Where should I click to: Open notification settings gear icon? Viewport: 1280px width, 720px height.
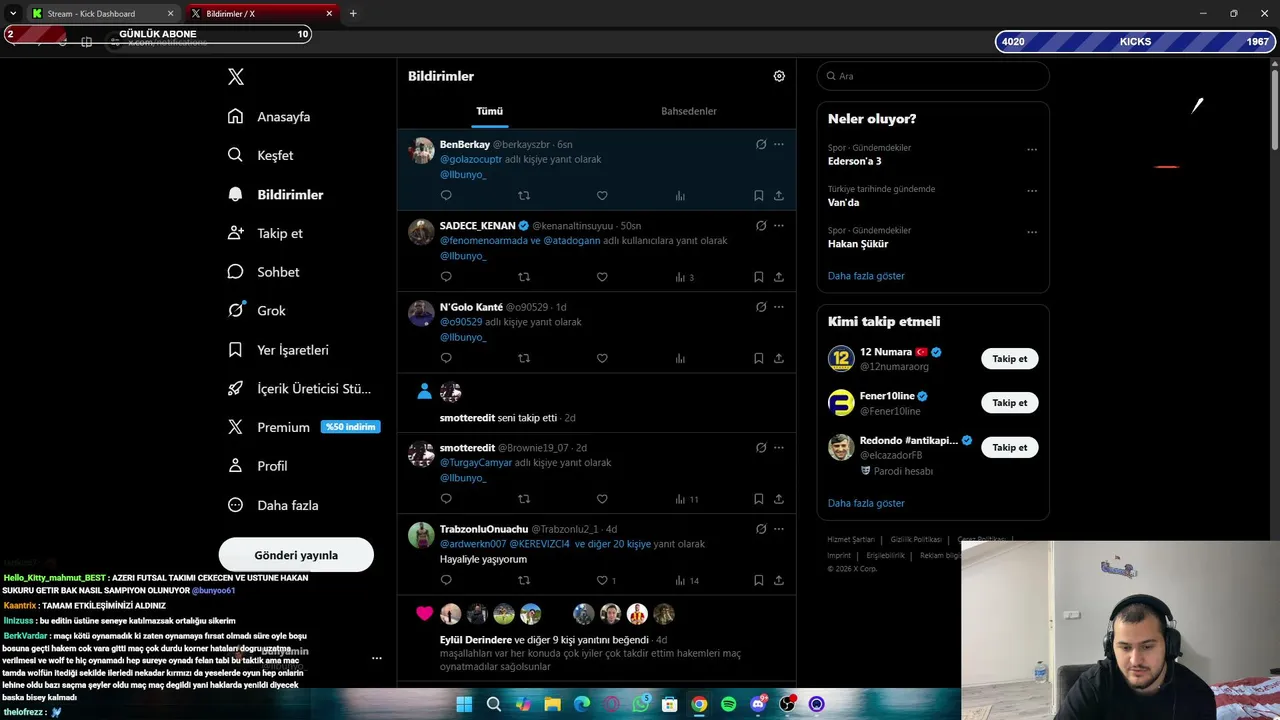click(x=779, y=76)
